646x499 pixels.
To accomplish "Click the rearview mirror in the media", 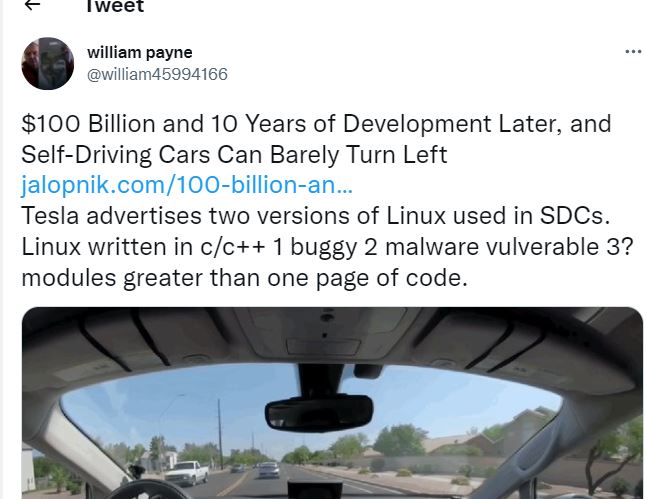I will pyautogui.click(x=319, y=412).
